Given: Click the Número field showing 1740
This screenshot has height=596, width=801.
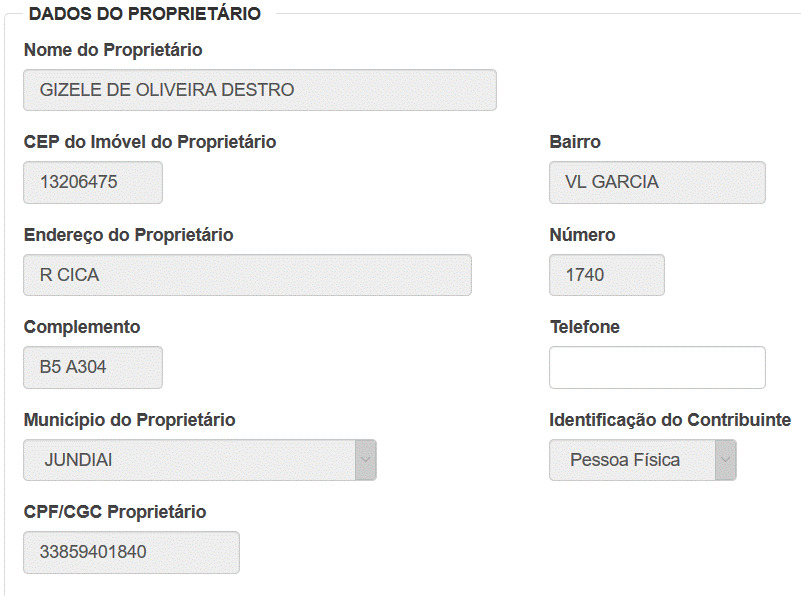Looking at the screenshot, I should [607, 275].
